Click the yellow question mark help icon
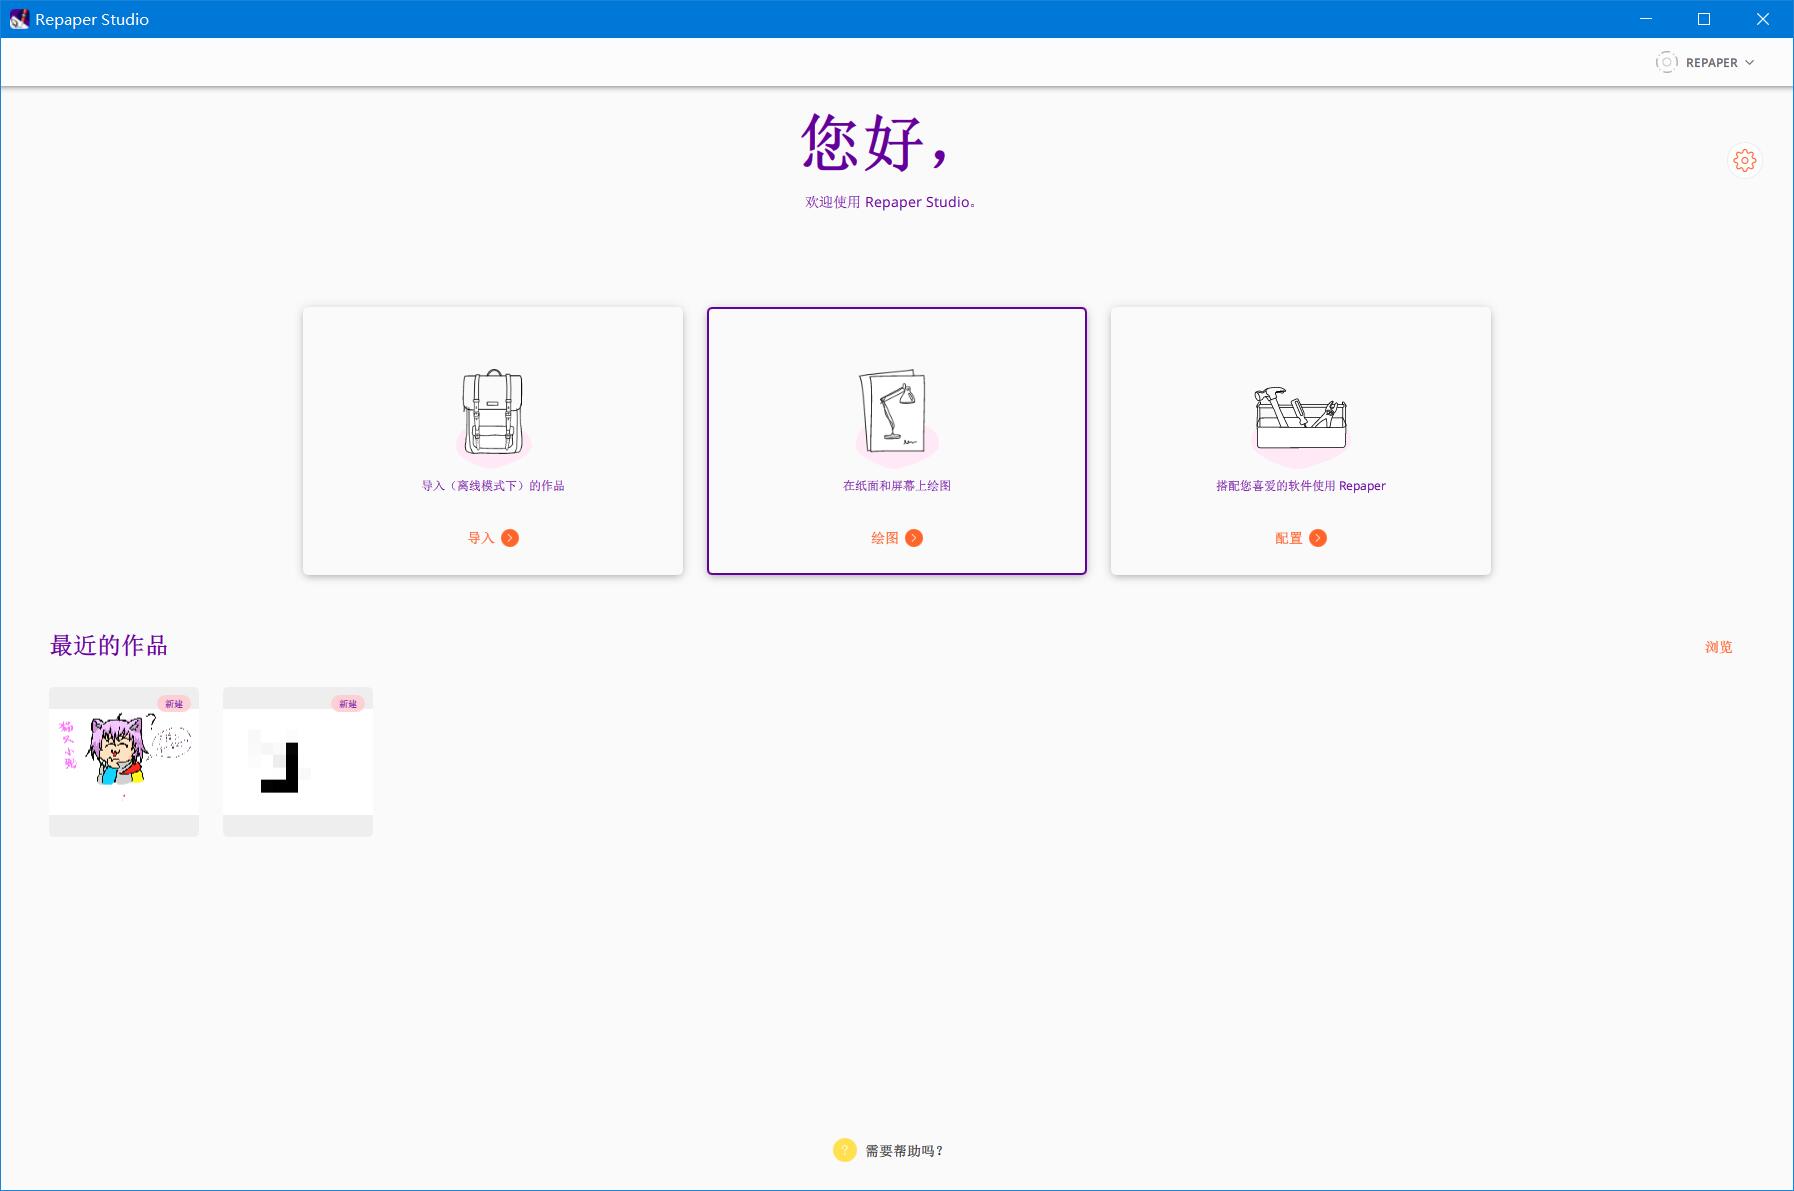 (x=844, y=1150)
